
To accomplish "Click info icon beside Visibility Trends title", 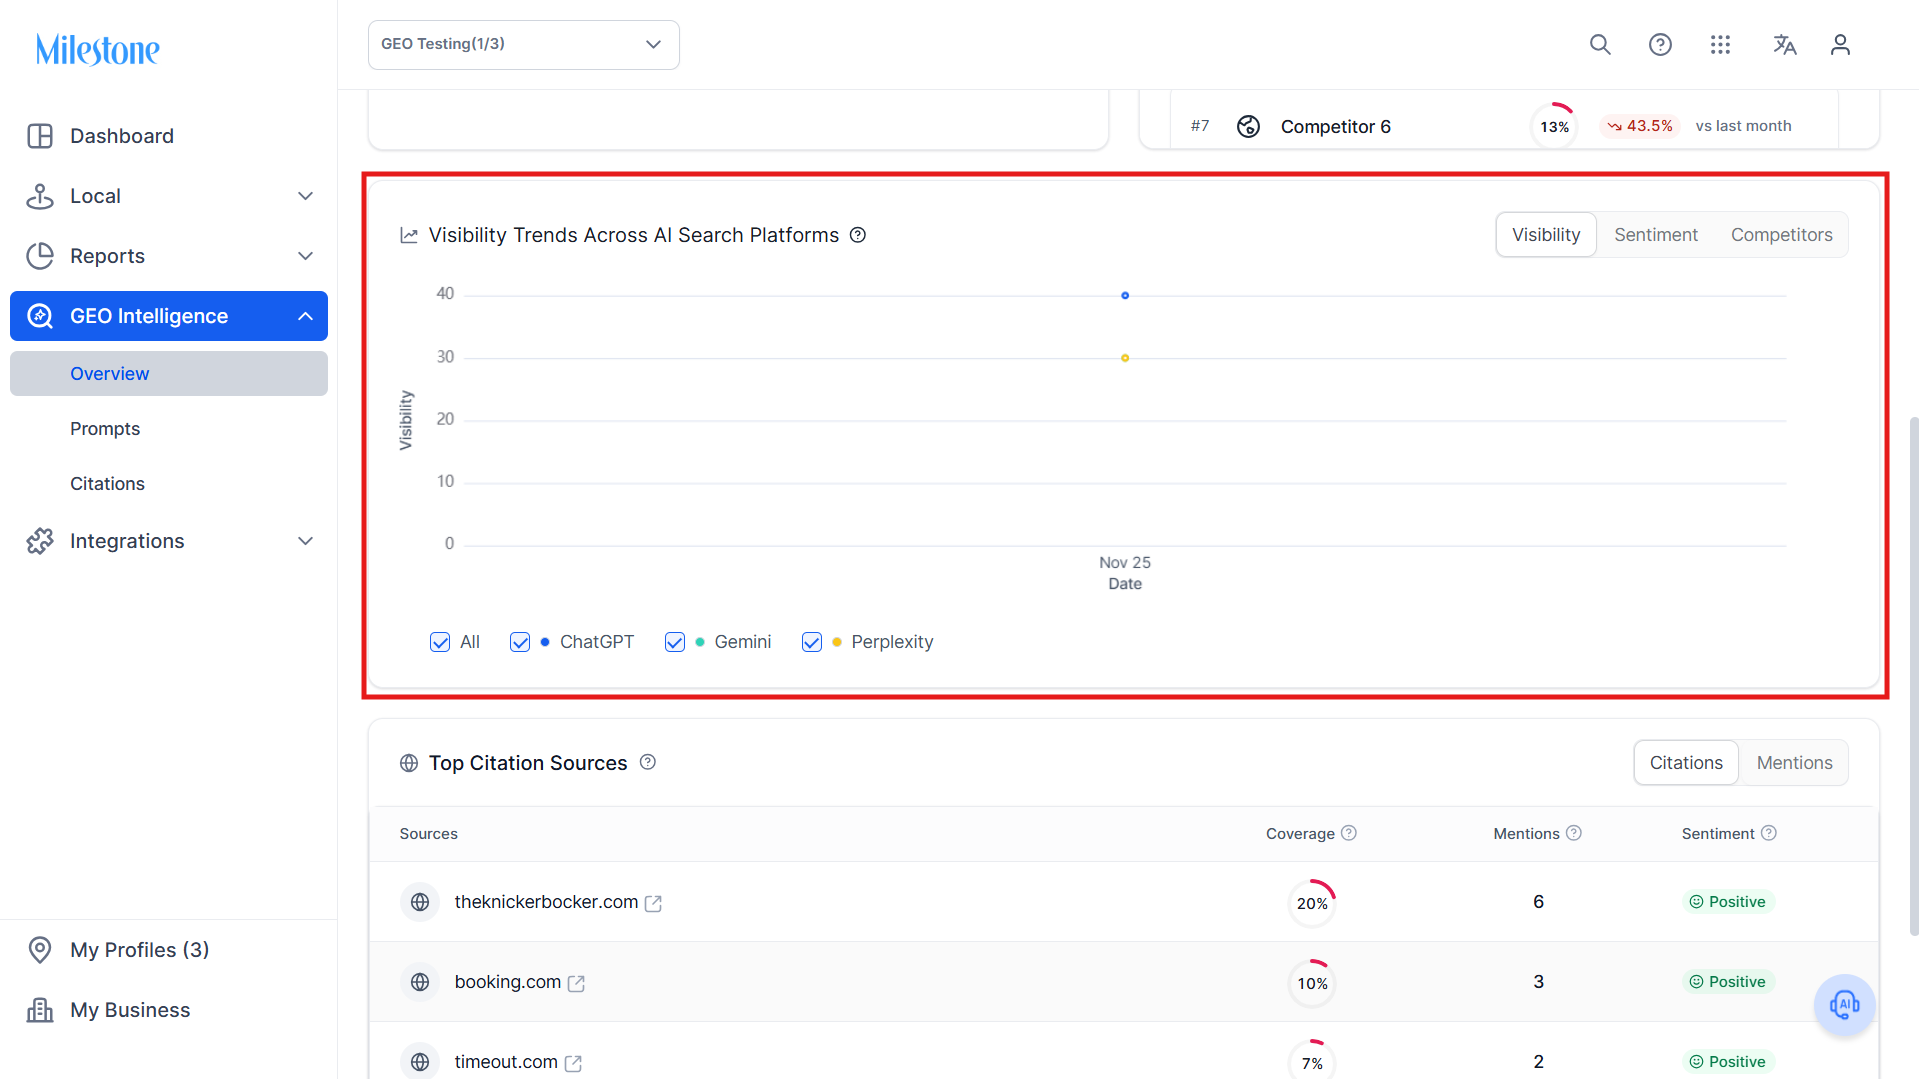I will click(x=858, y=235).
